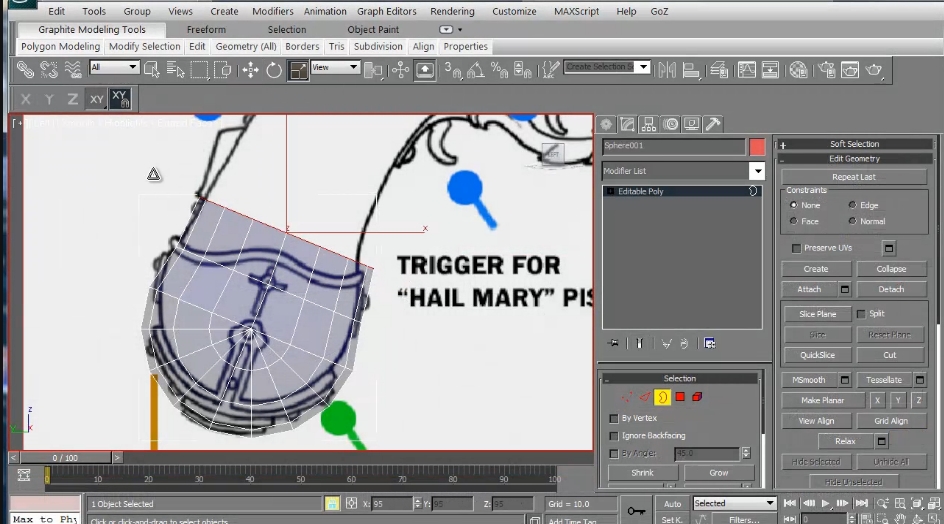Enable the By Angle checkbox
The image size is (944, 524).
pyautogui.click(x=614, y=454)
